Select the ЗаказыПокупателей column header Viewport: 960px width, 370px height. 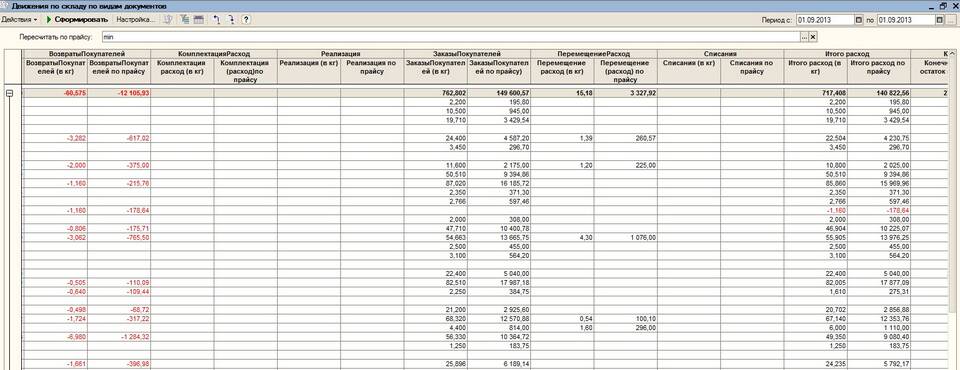point(467,54)
